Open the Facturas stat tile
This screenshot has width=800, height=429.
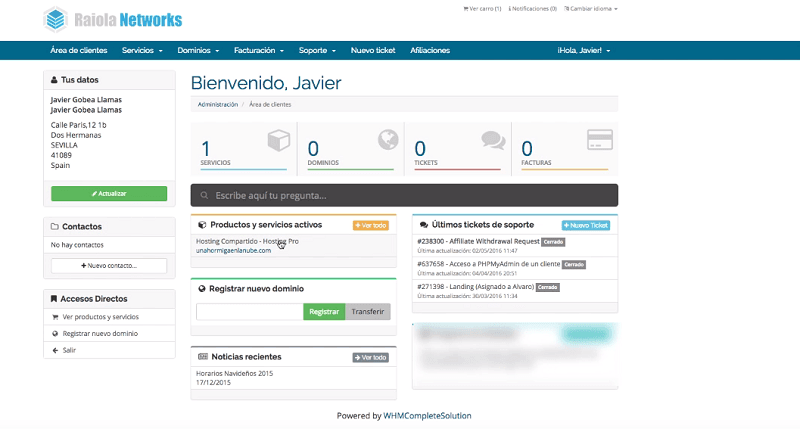pyautogui.click(x=565, y=149)
